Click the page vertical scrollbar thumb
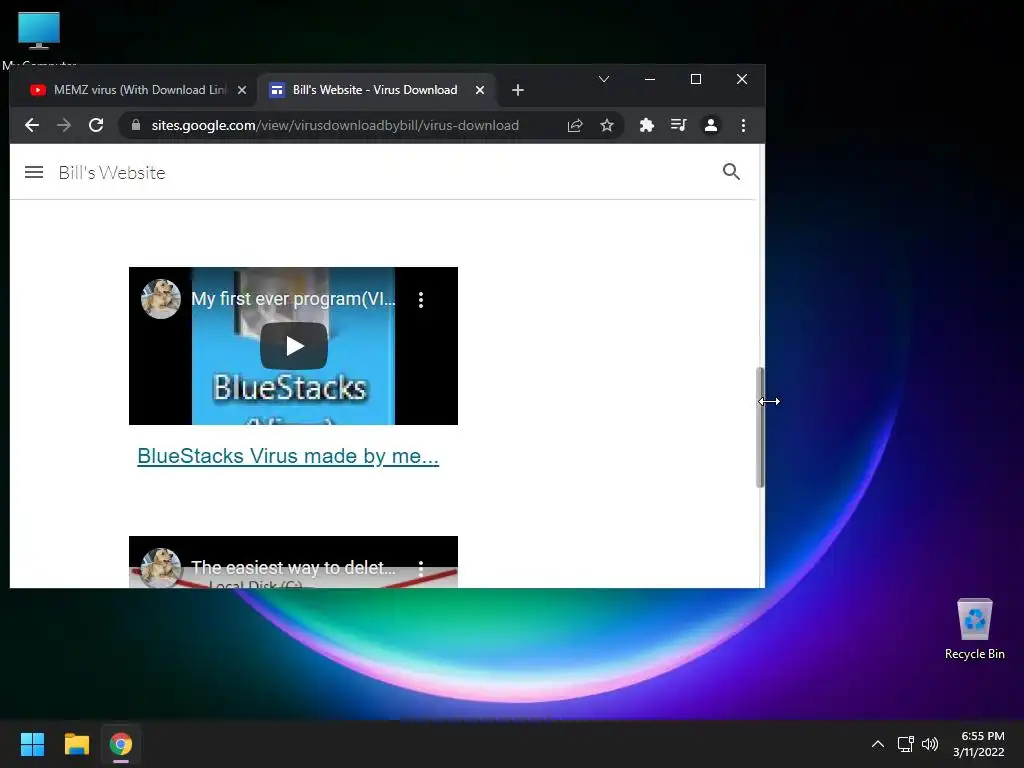Image resolution: width=1024 pixels, height=768 pixels. click(x=760, y=427)
